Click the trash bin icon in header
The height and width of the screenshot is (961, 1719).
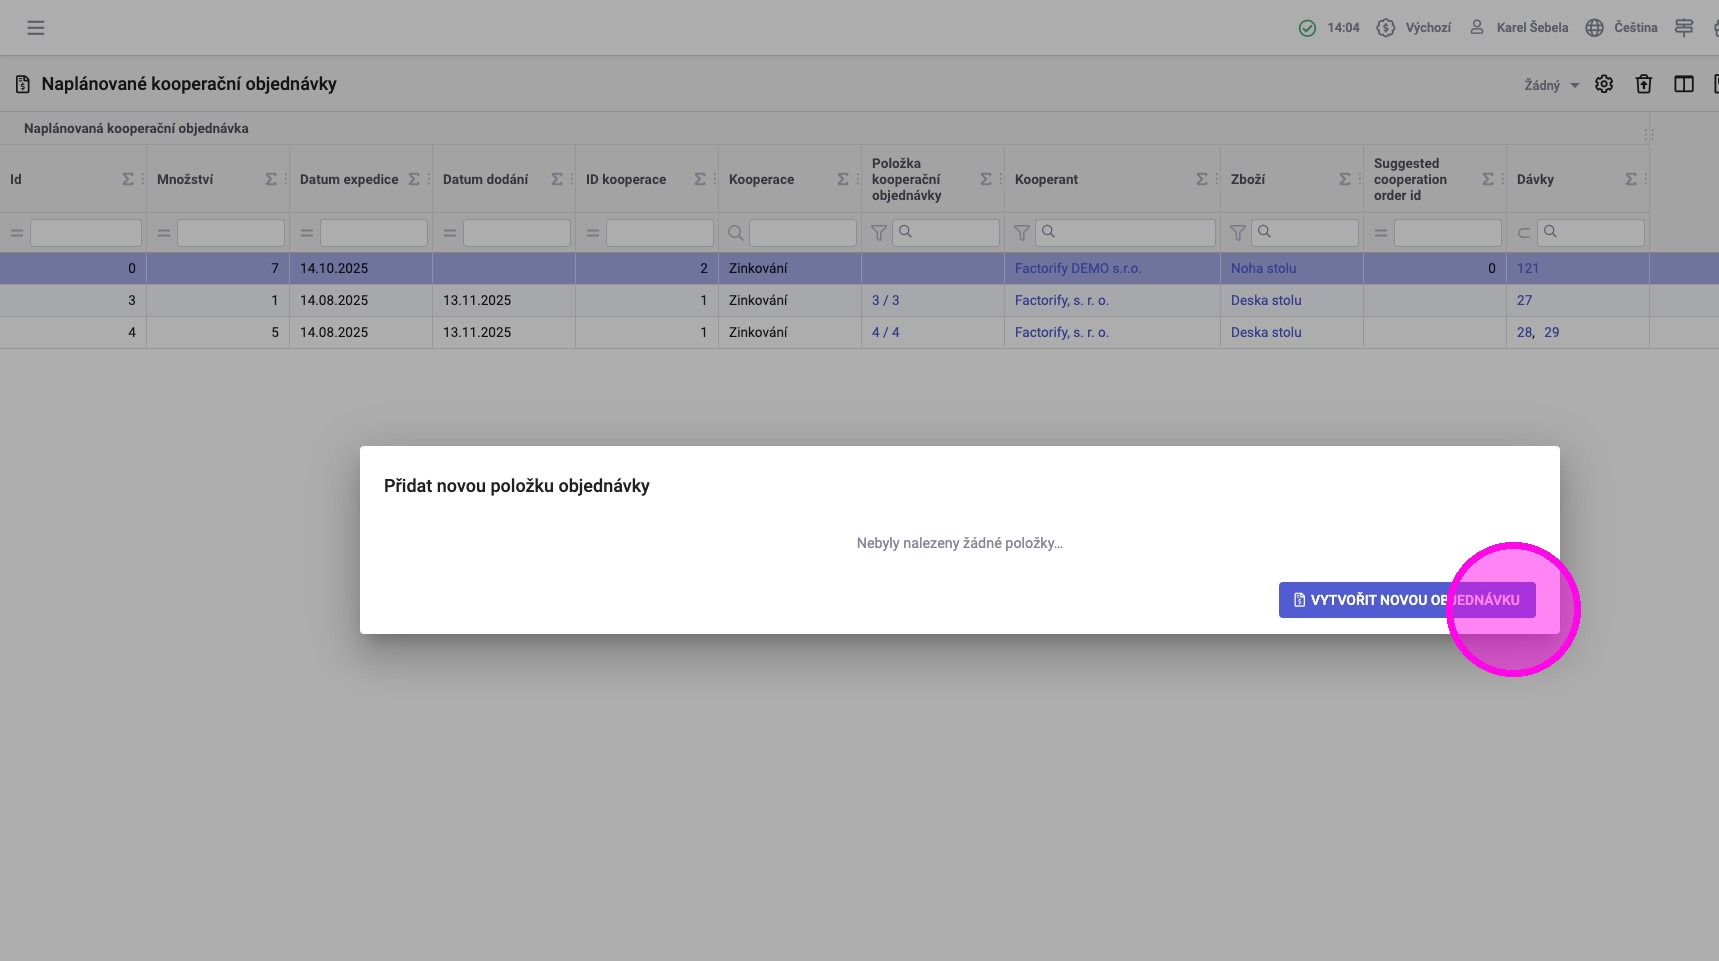pos(1644,84)
